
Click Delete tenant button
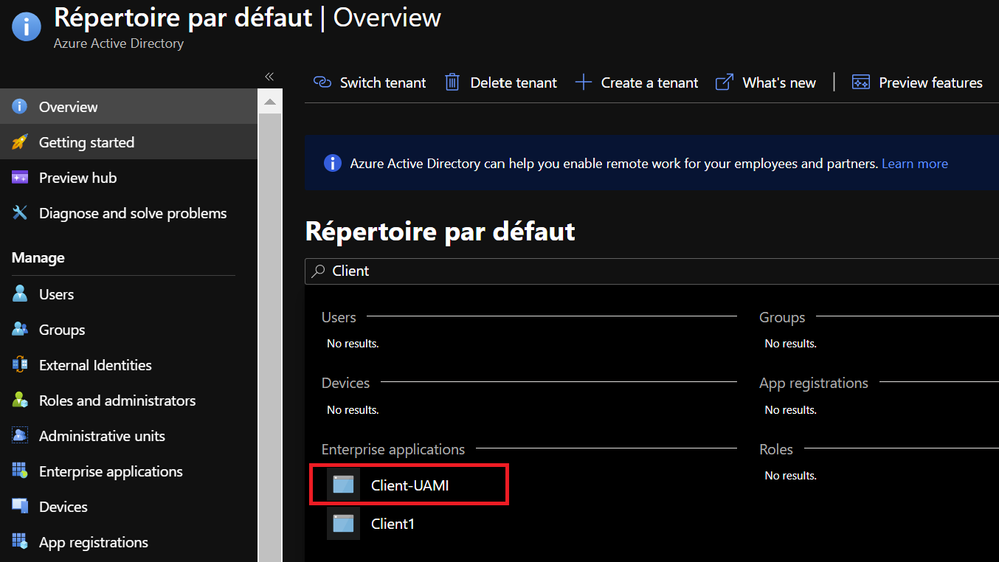coord(501,82)
